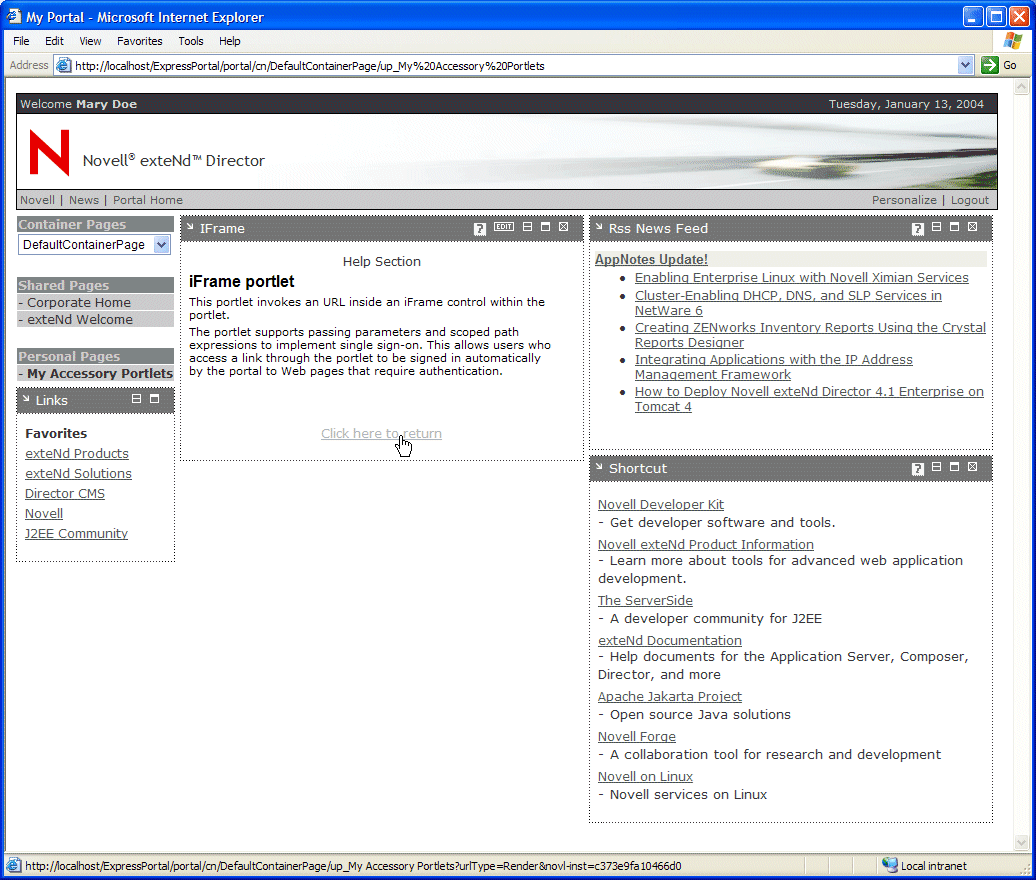Open the Tools menu
The width and height of the screenshot is (1036, 880).
191,41
